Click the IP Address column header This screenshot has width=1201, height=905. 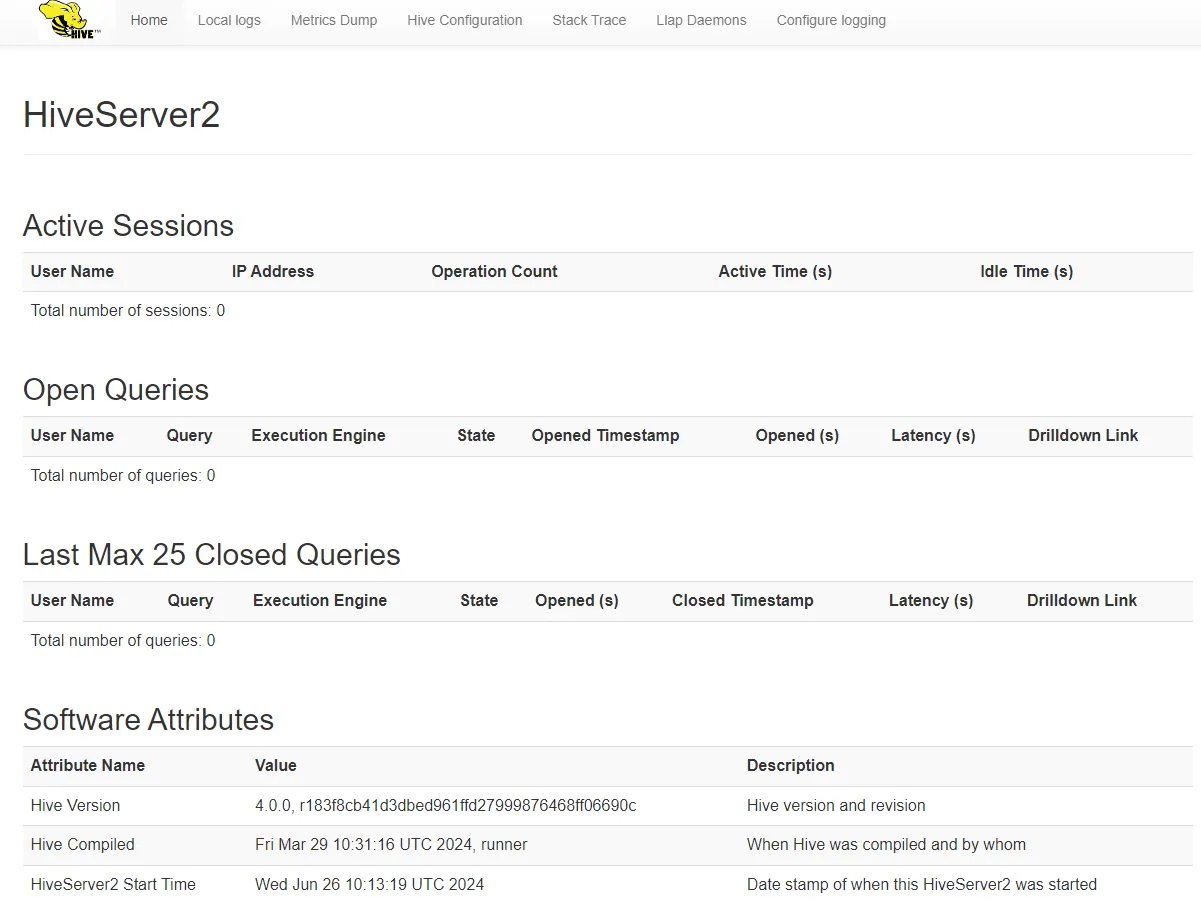pyautogui.click(x=273, y=271)
